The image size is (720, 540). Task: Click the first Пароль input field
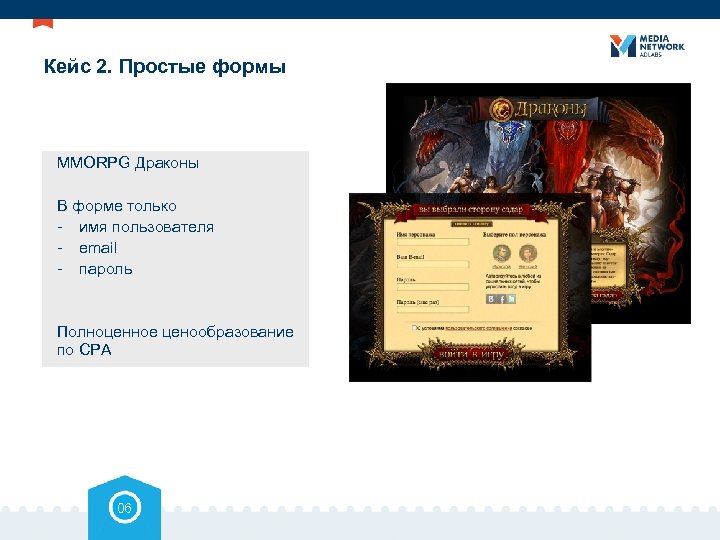tap(433, 287)
